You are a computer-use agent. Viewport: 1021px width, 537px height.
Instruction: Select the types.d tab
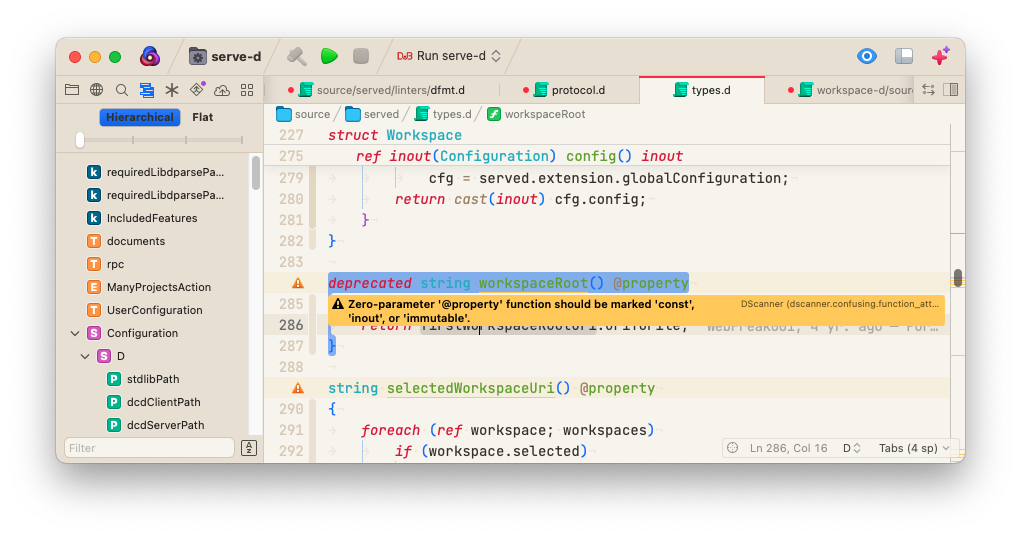click(702, 90)
